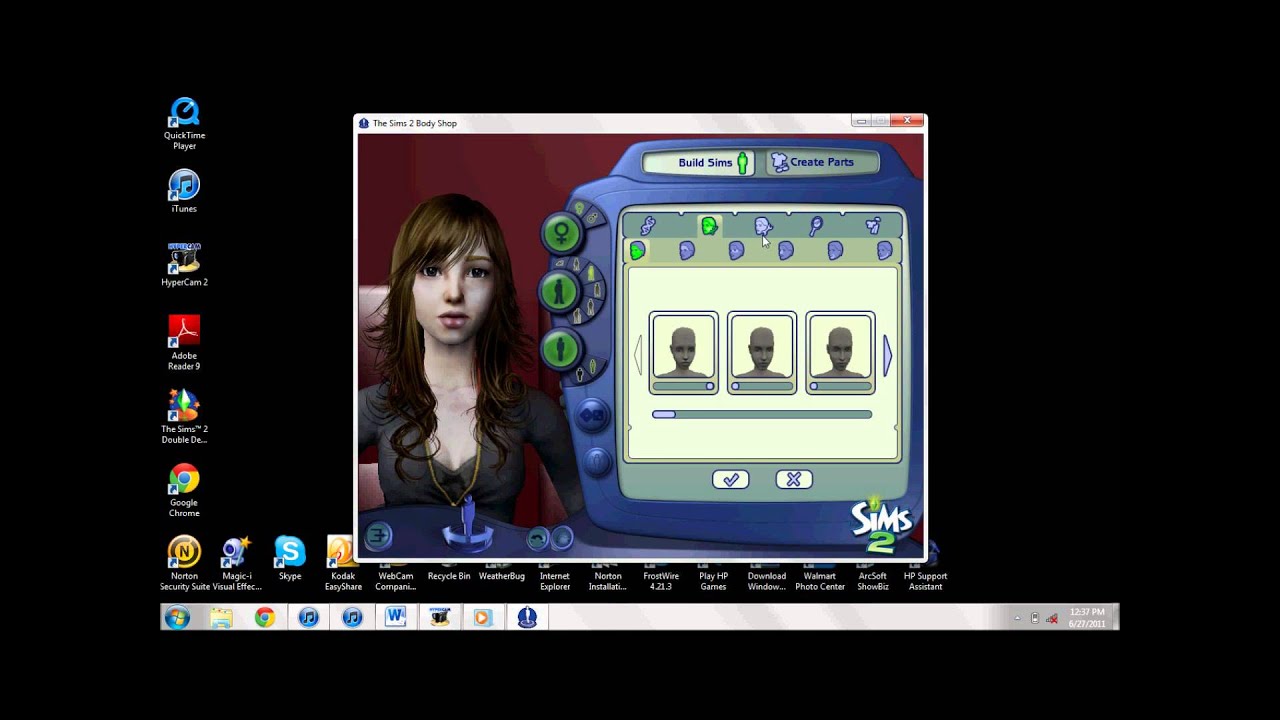Click the undo arrow button
Viewport: 1280px width, 720px height.
point(538,539)
